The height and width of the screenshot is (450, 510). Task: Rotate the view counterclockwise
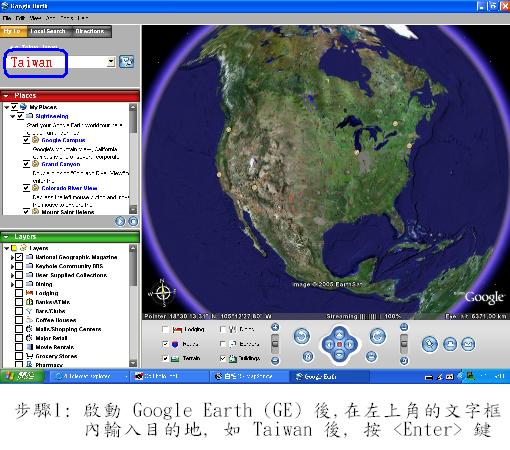point(302,336)
